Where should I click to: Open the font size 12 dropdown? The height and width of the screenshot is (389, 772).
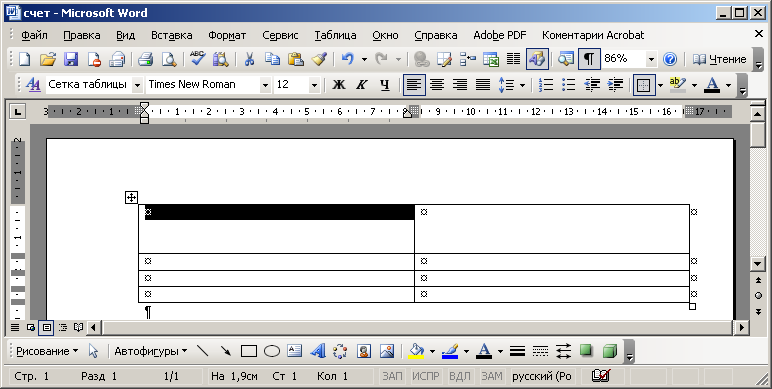tap(314, 85)
